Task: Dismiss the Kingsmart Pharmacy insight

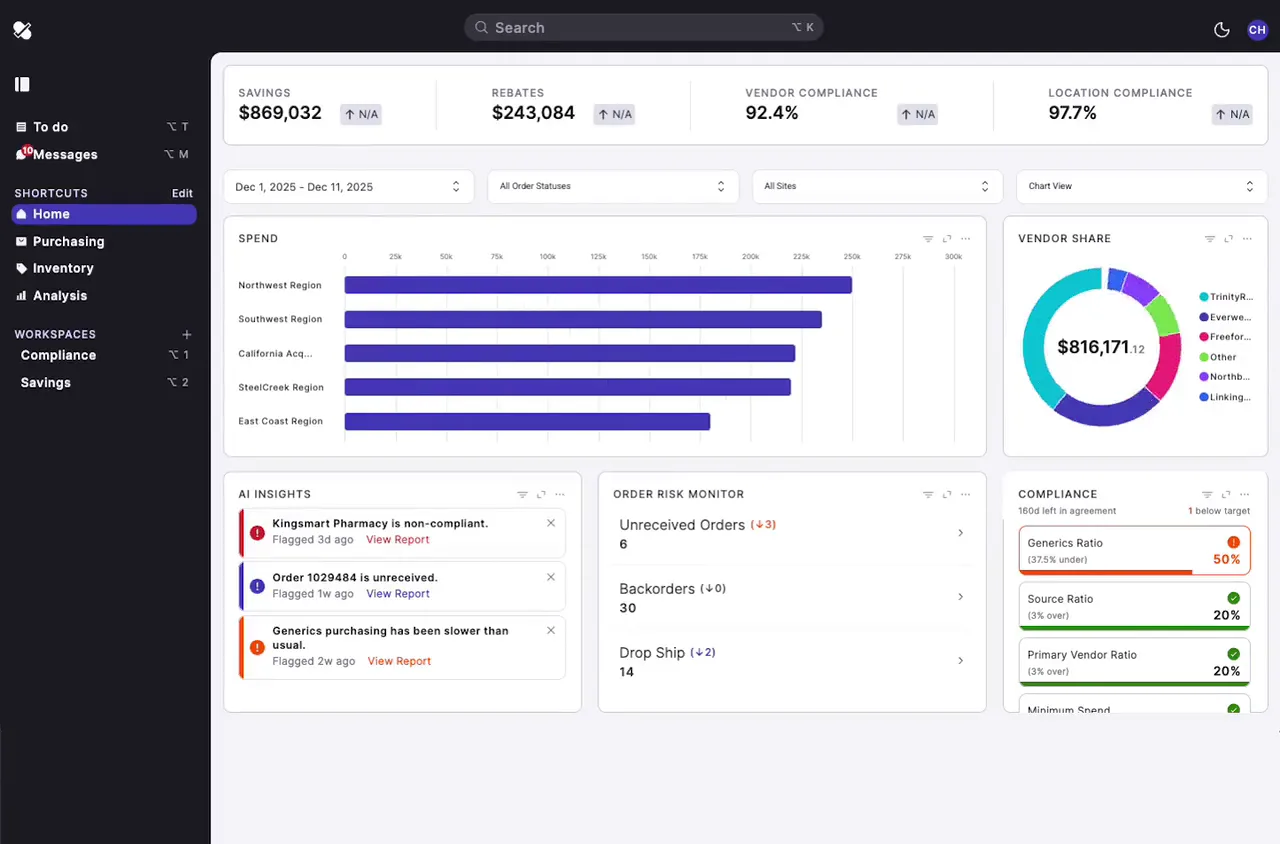Action: tap(551, 523)
